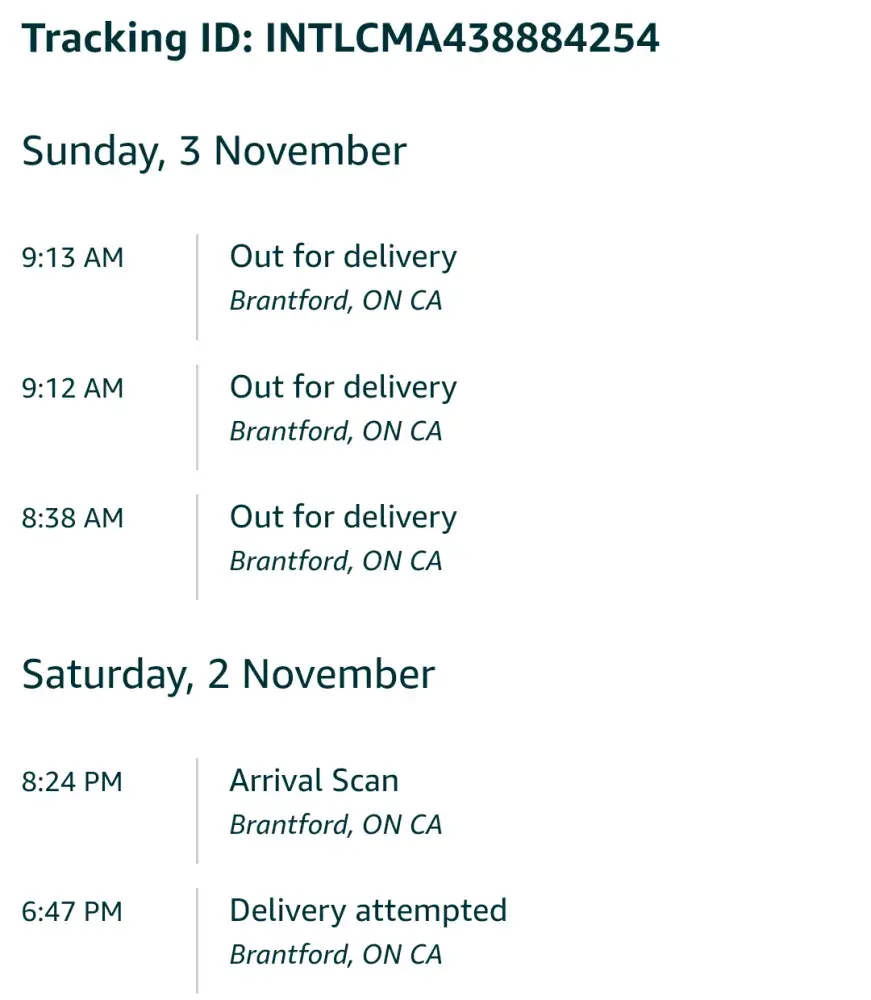Click the vertical divider beside 8:24 PM

click(x=197, y=810)
